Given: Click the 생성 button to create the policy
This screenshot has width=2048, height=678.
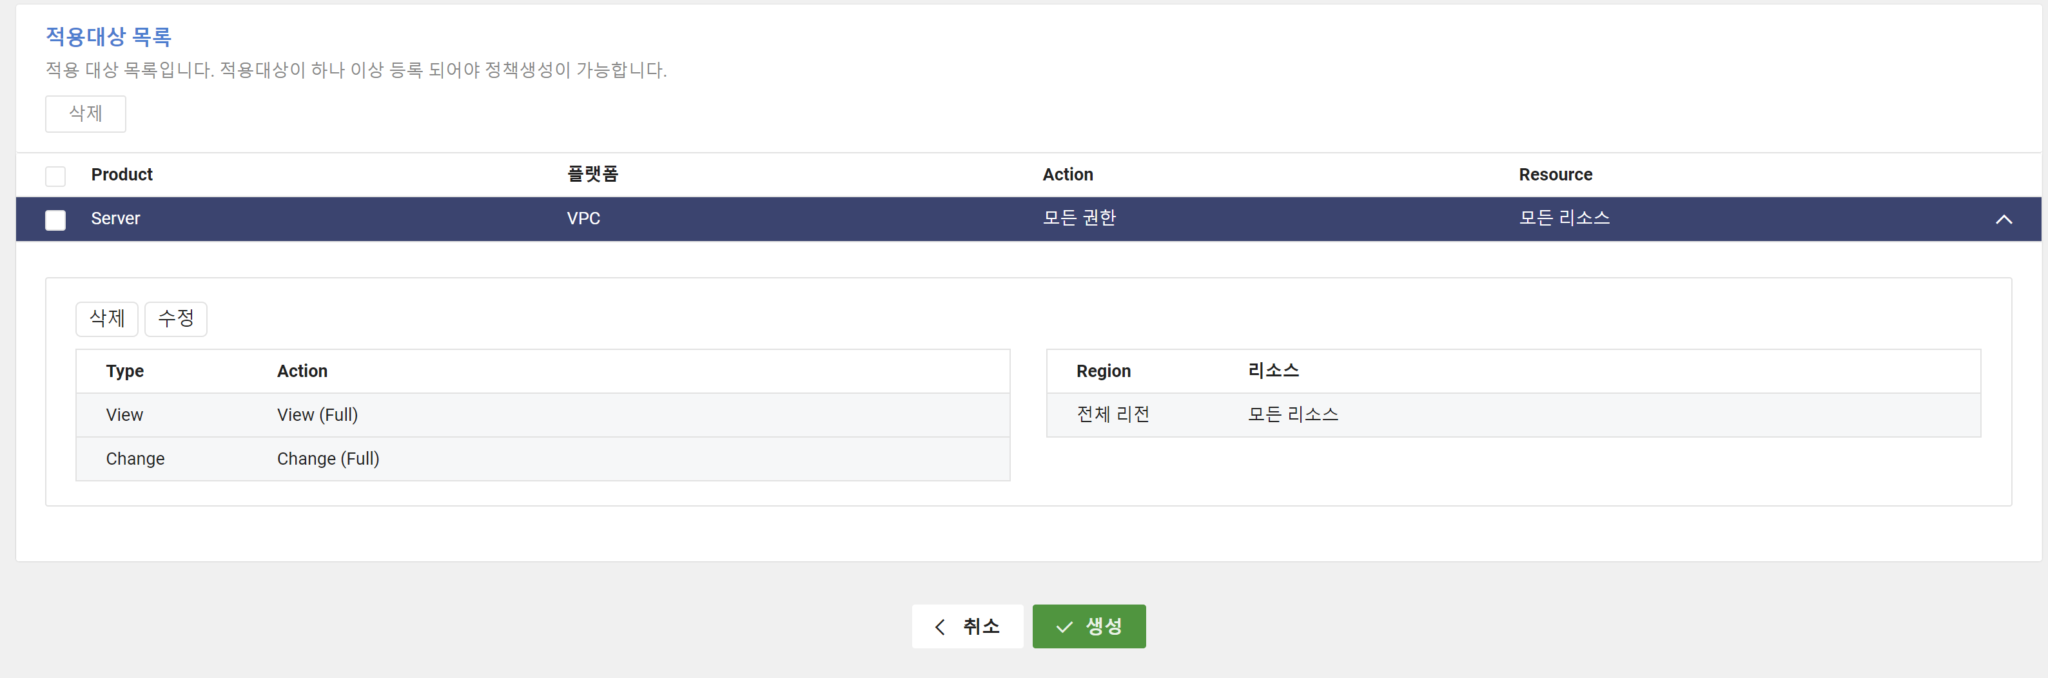Looking at the screenshot, I should (x=1089, y=626).
